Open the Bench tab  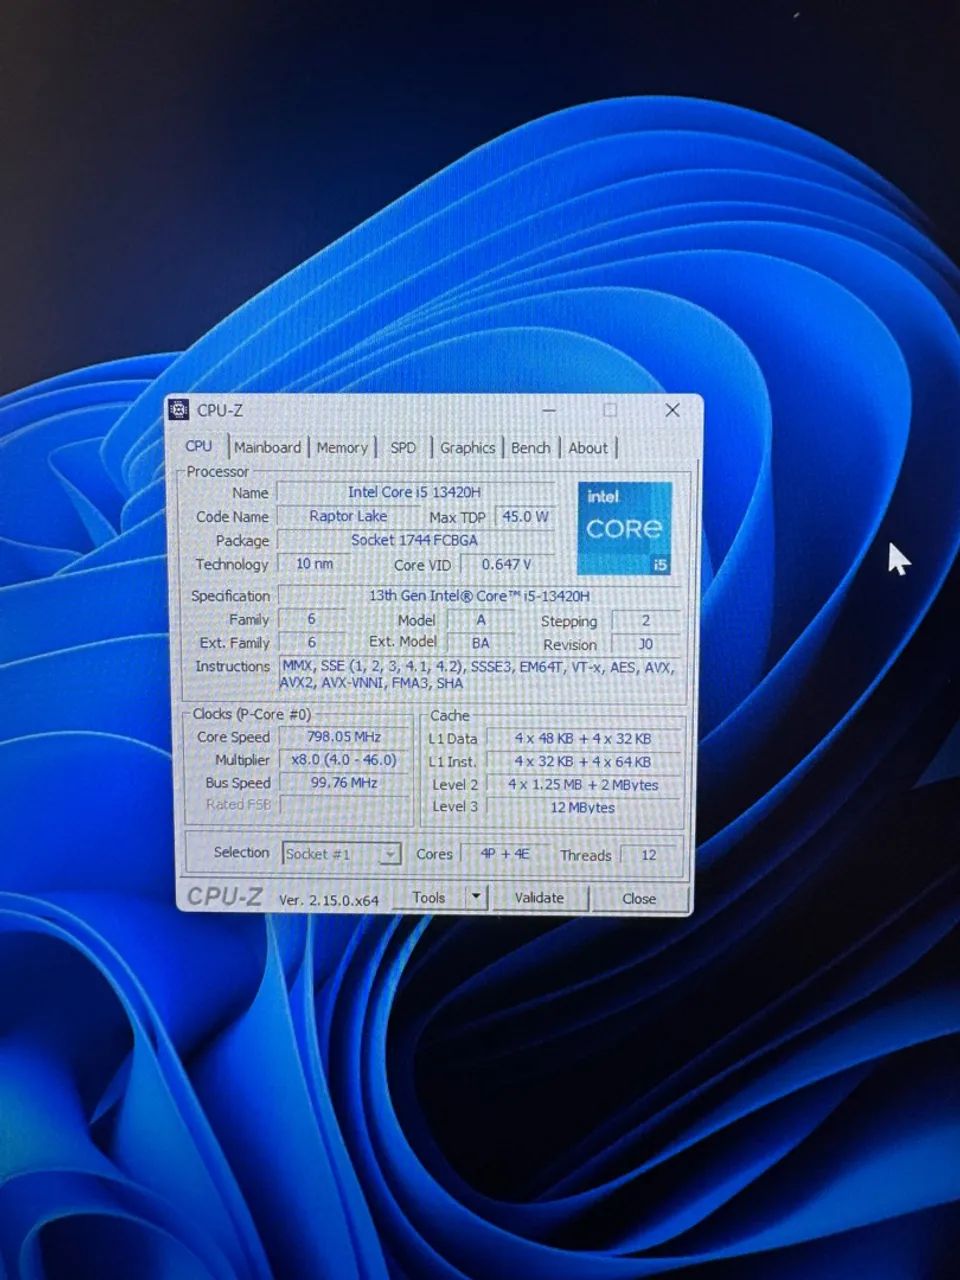point(530,447)
